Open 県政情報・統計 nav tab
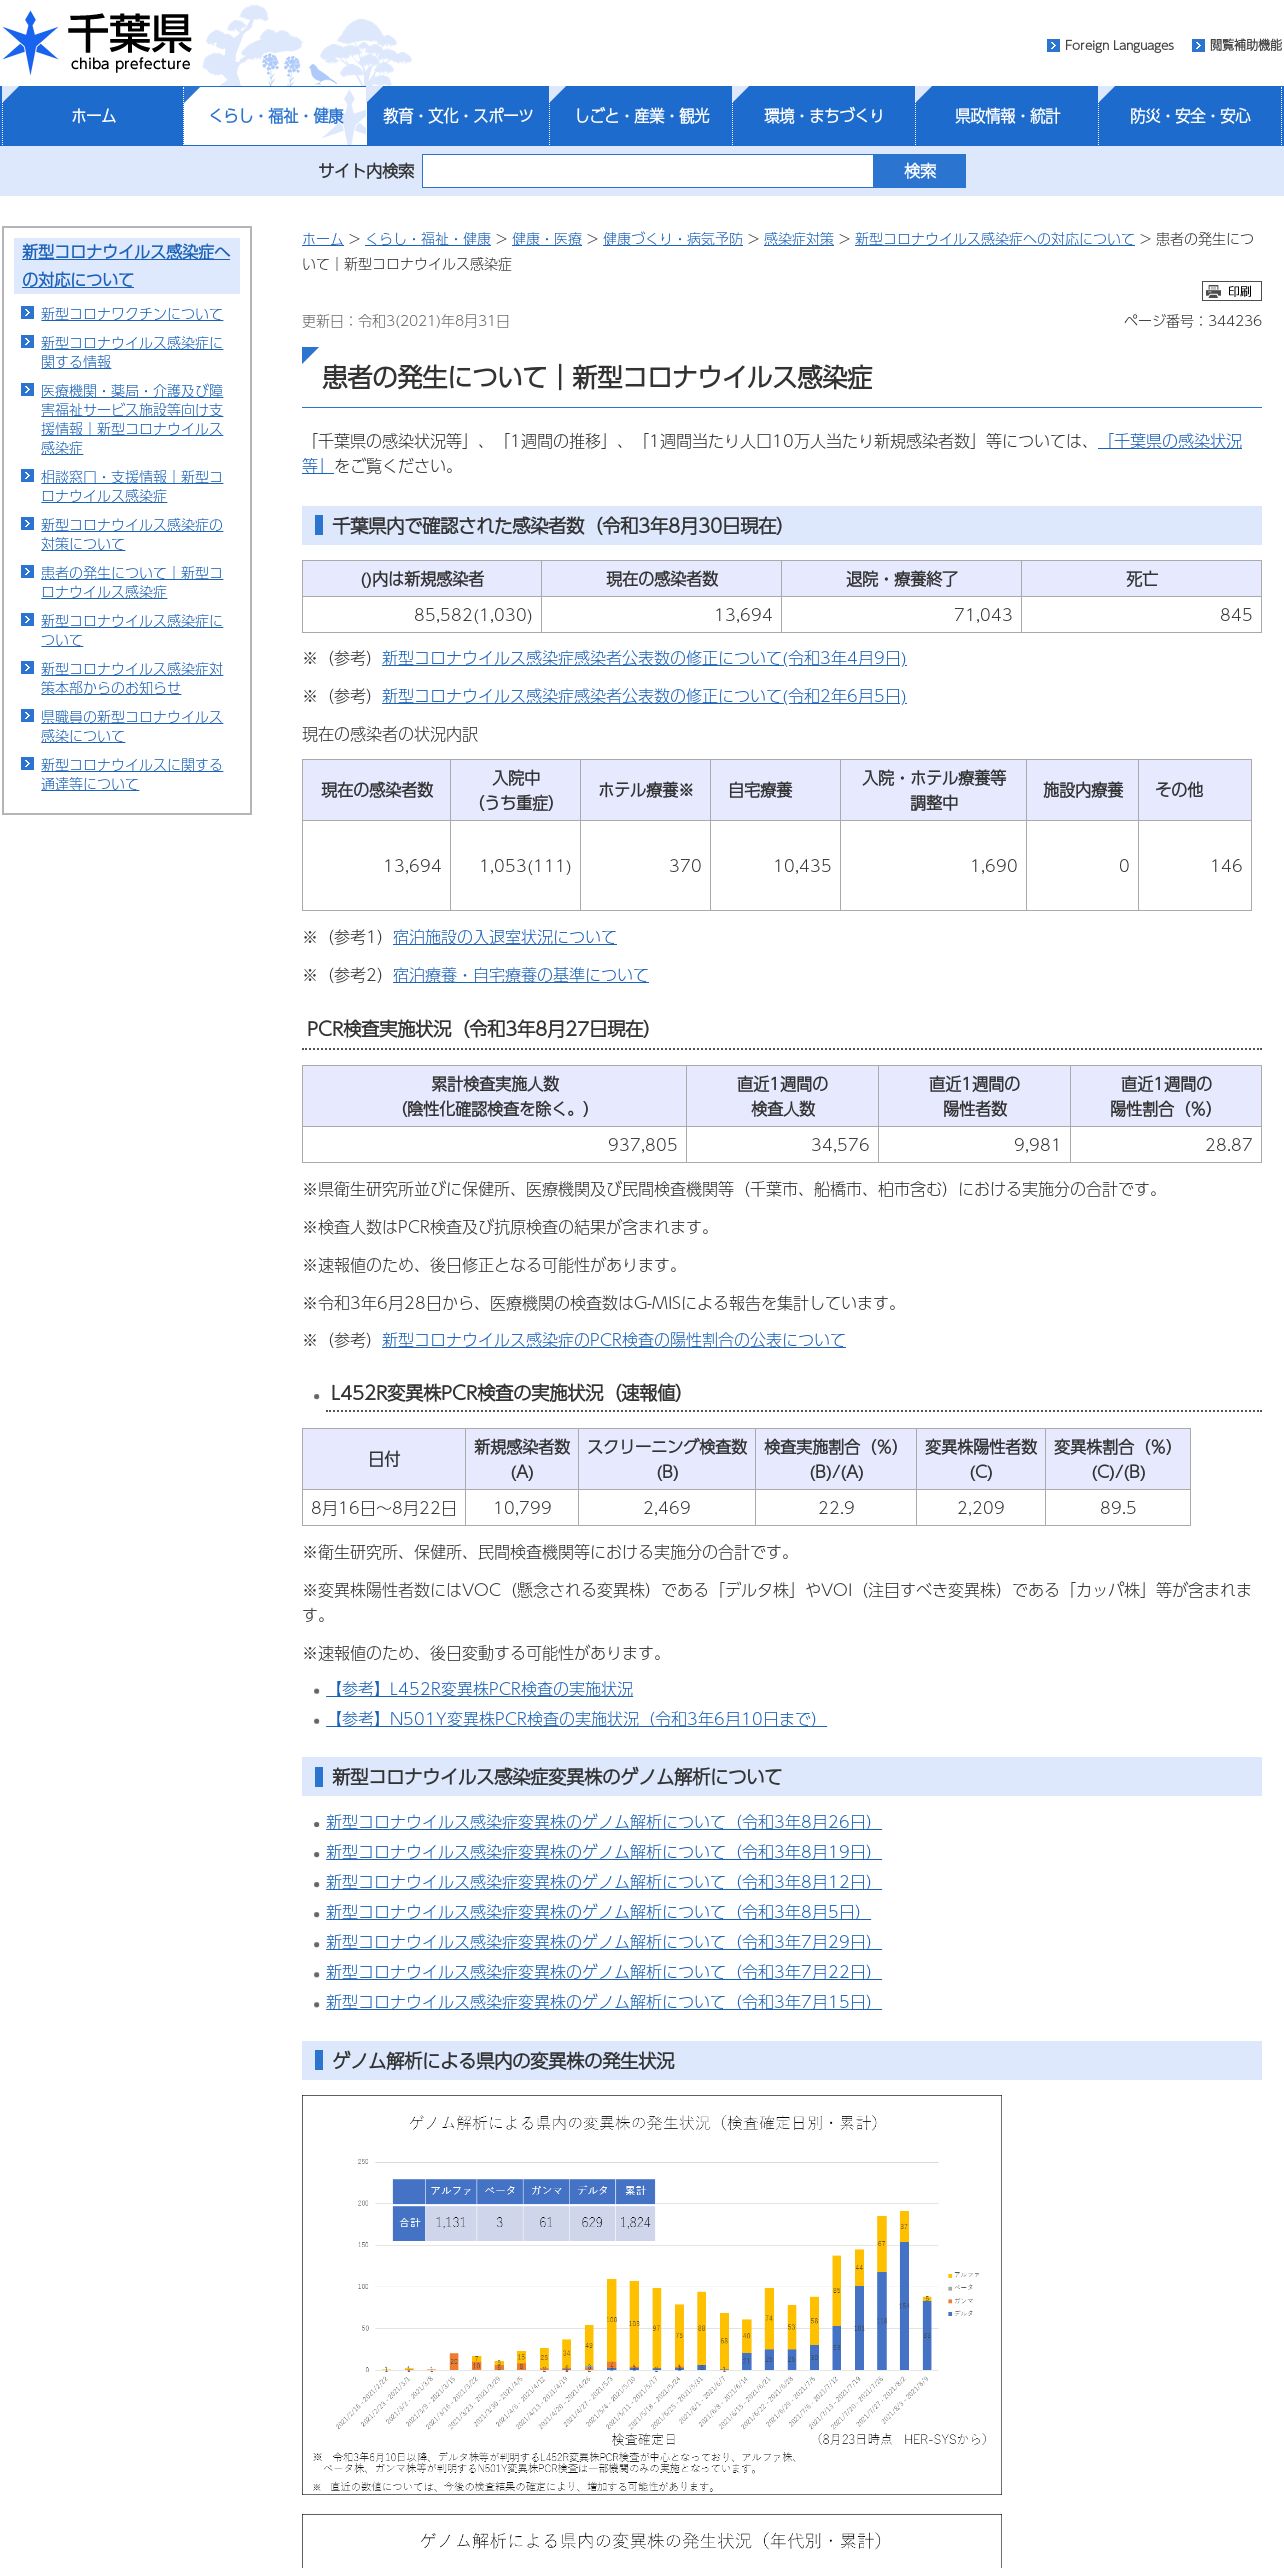This screenshot has height=2568, width=1284. click(x=1007, y=116)
